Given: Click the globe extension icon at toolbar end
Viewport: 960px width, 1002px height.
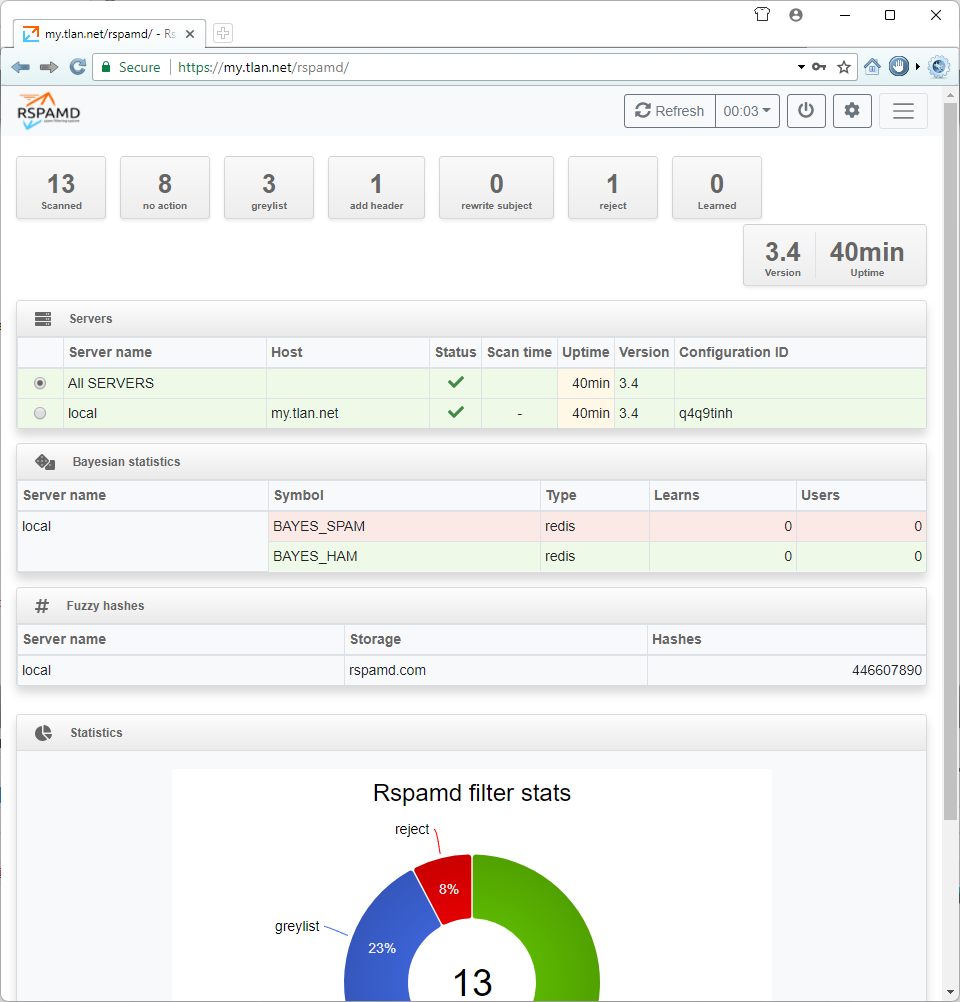Looking at the screenshot, I should coord(938,67).
